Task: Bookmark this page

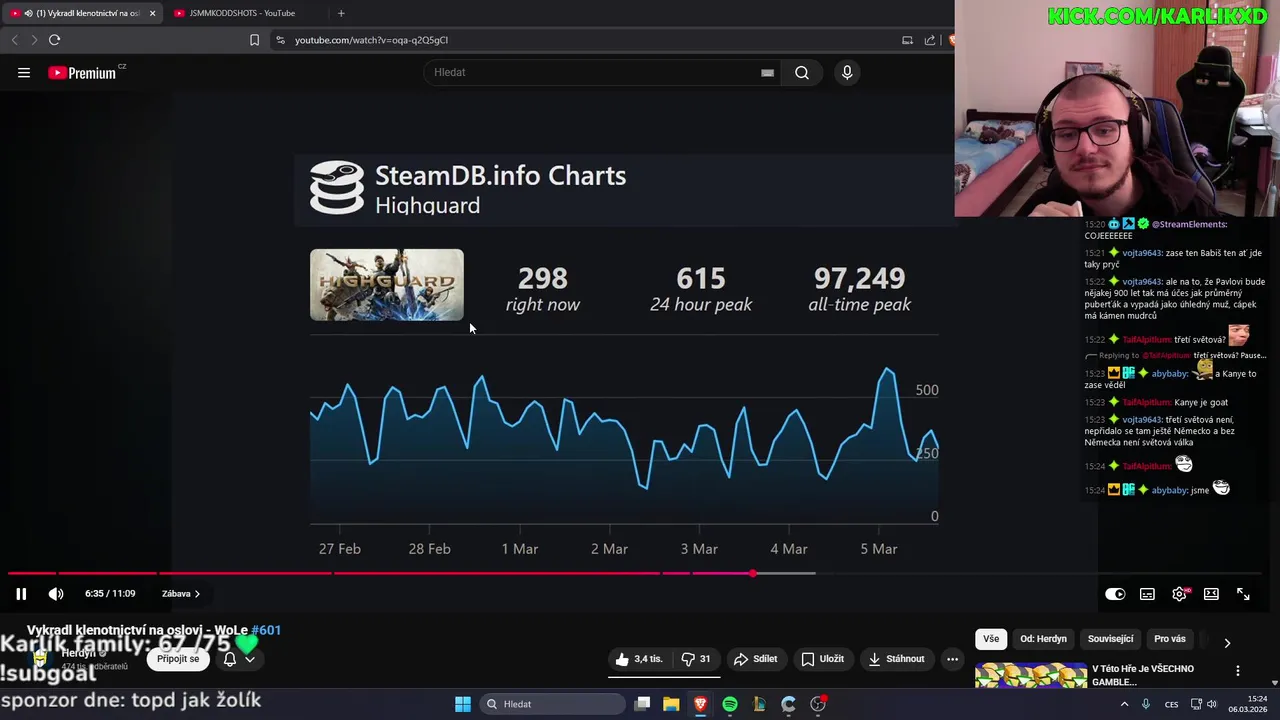Action: 254,40
